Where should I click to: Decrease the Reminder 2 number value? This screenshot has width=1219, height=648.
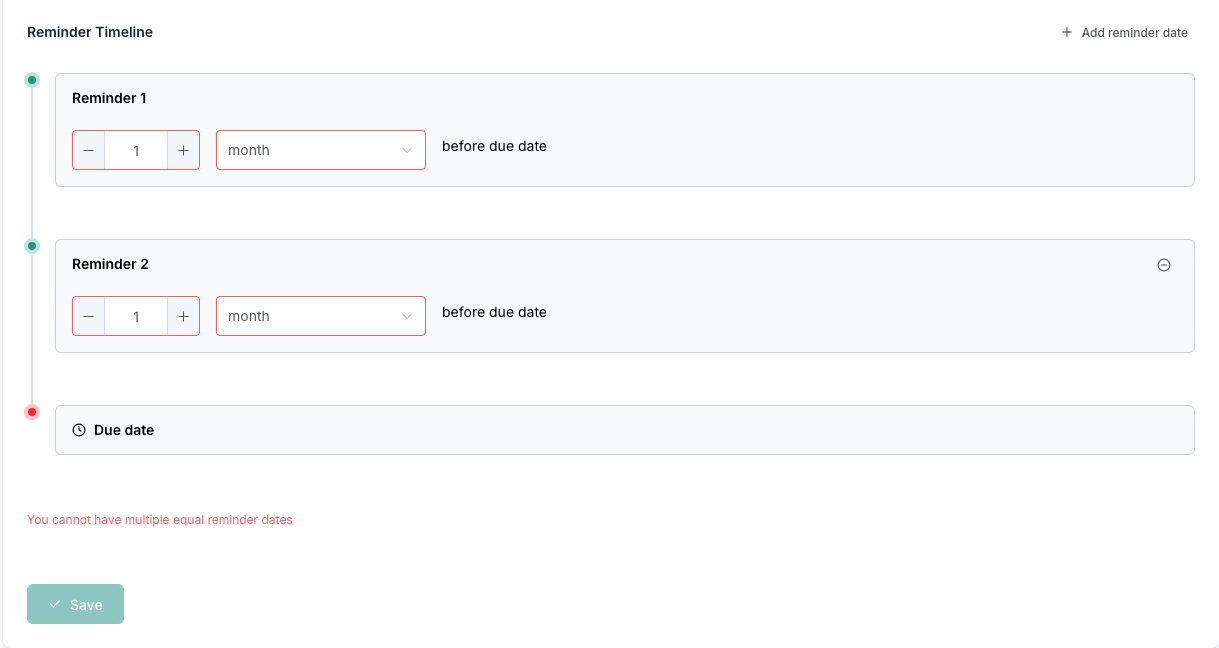89,316
